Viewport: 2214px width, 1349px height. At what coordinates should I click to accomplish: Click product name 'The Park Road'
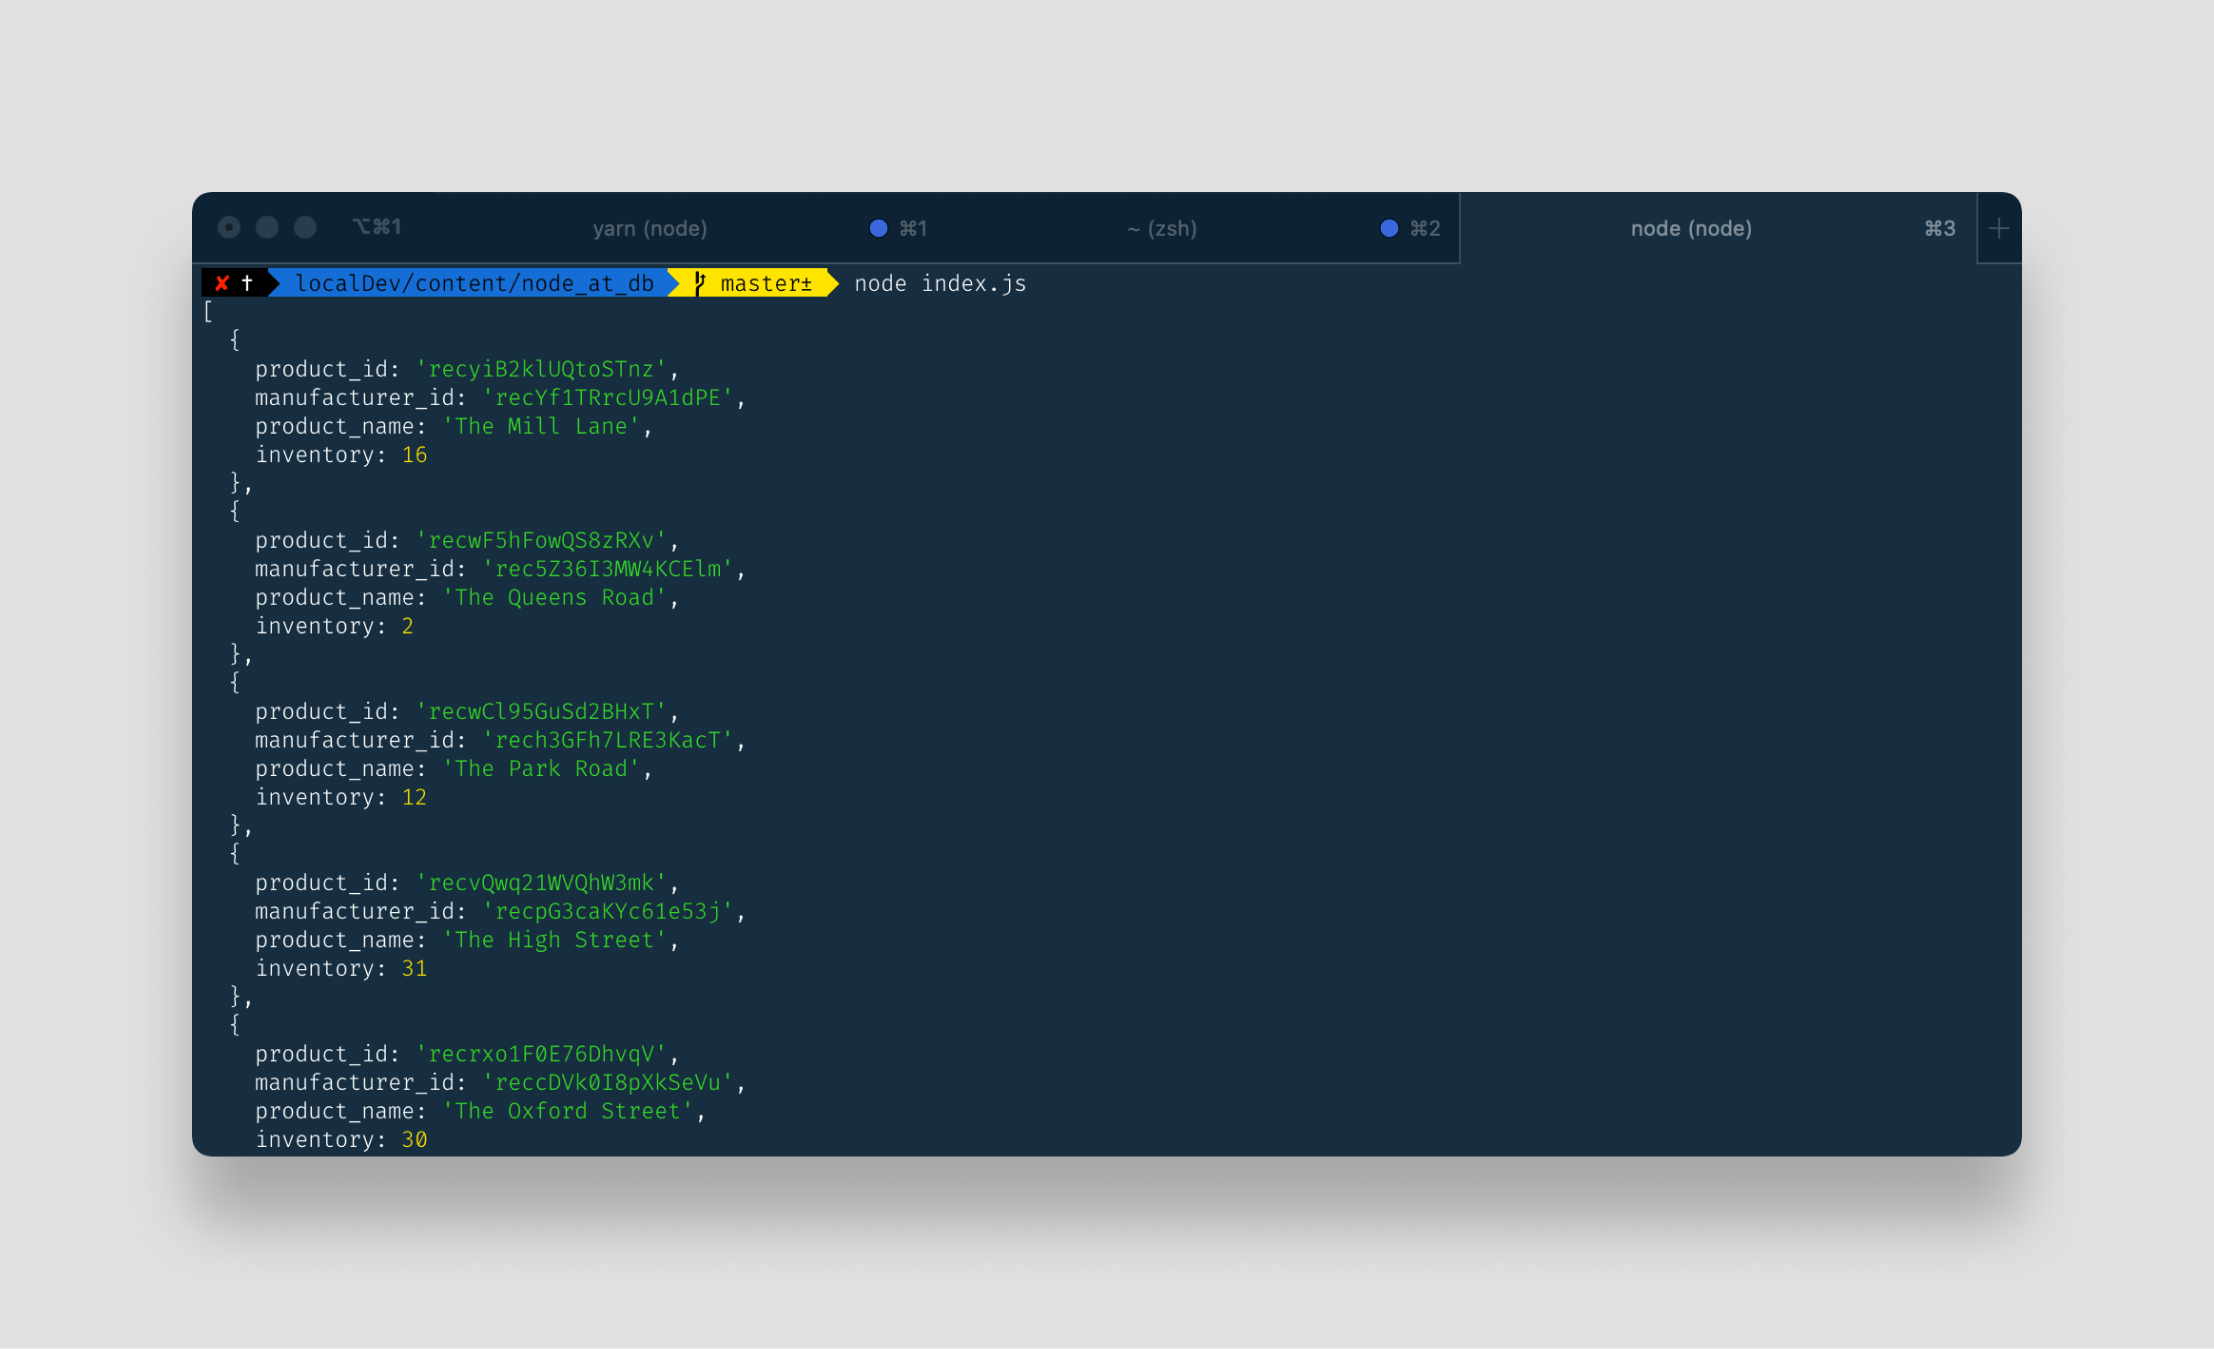(x=541, y=769)
